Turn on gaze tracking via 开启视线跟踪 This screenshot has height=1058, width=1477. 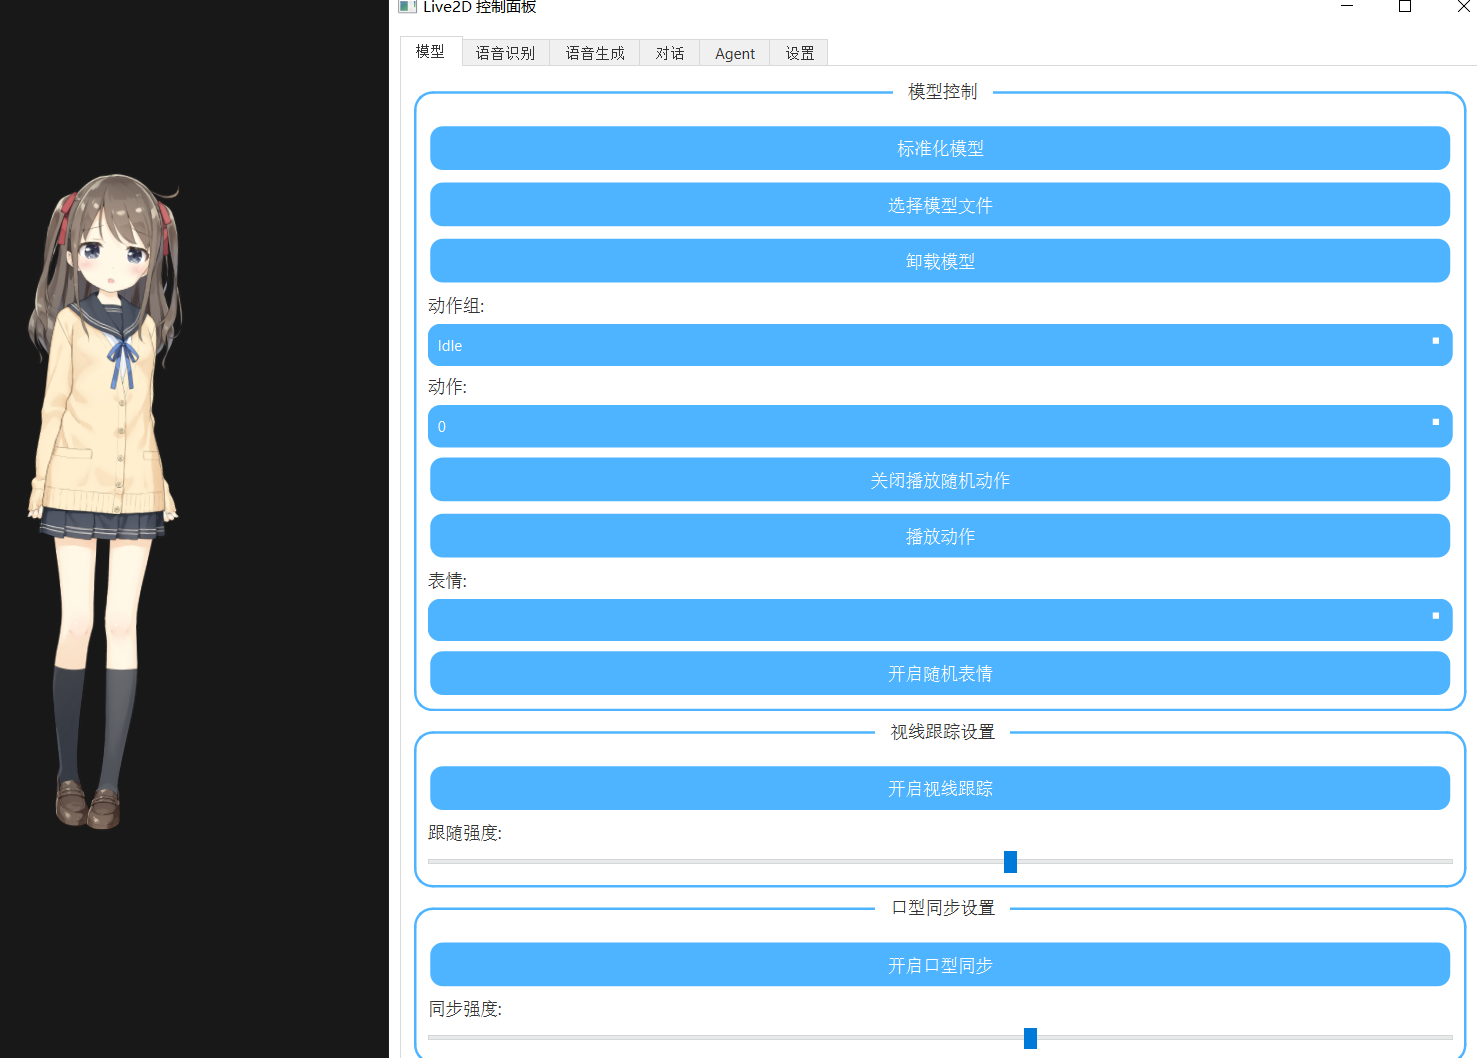pos(939,788)
